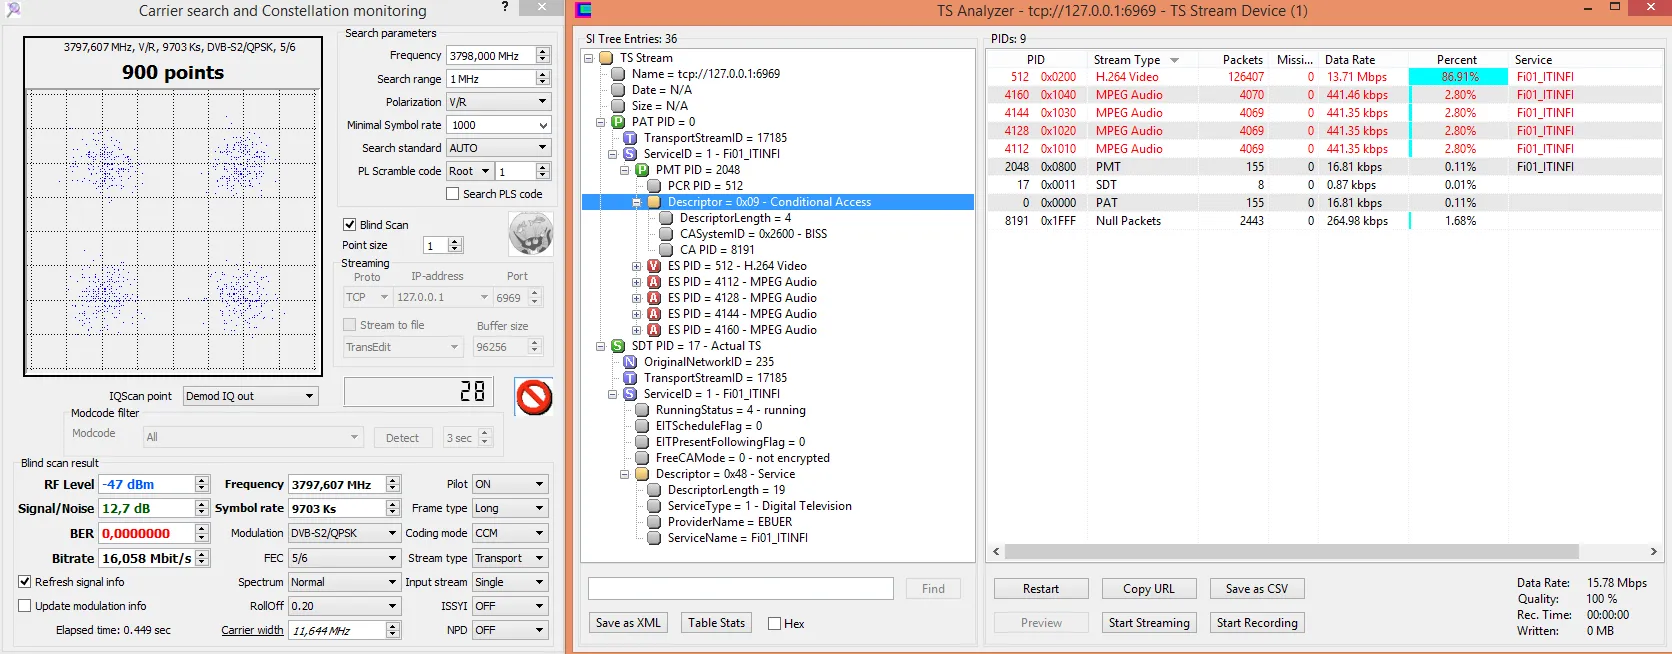The image size is (1672, 654).
Task: Click the Save as XML button
Action: 628,623
